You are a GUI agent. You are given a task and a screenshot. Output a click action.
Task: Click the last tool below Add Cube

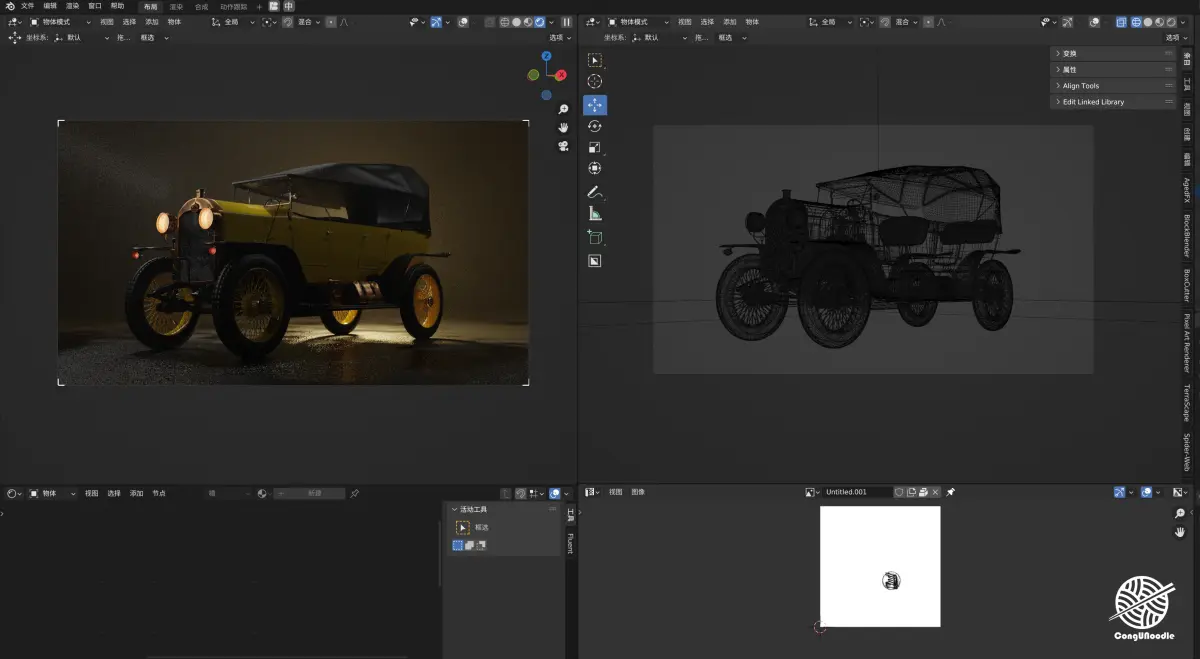(595, 261)
